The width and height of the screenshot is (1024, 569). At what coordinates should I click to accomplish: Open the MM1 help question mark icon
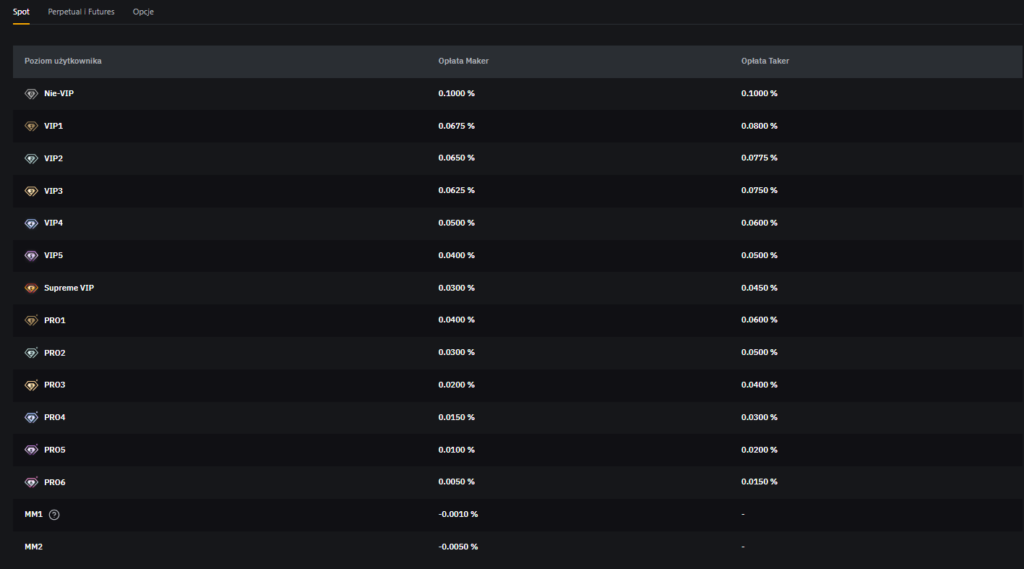tap(54, 514)
